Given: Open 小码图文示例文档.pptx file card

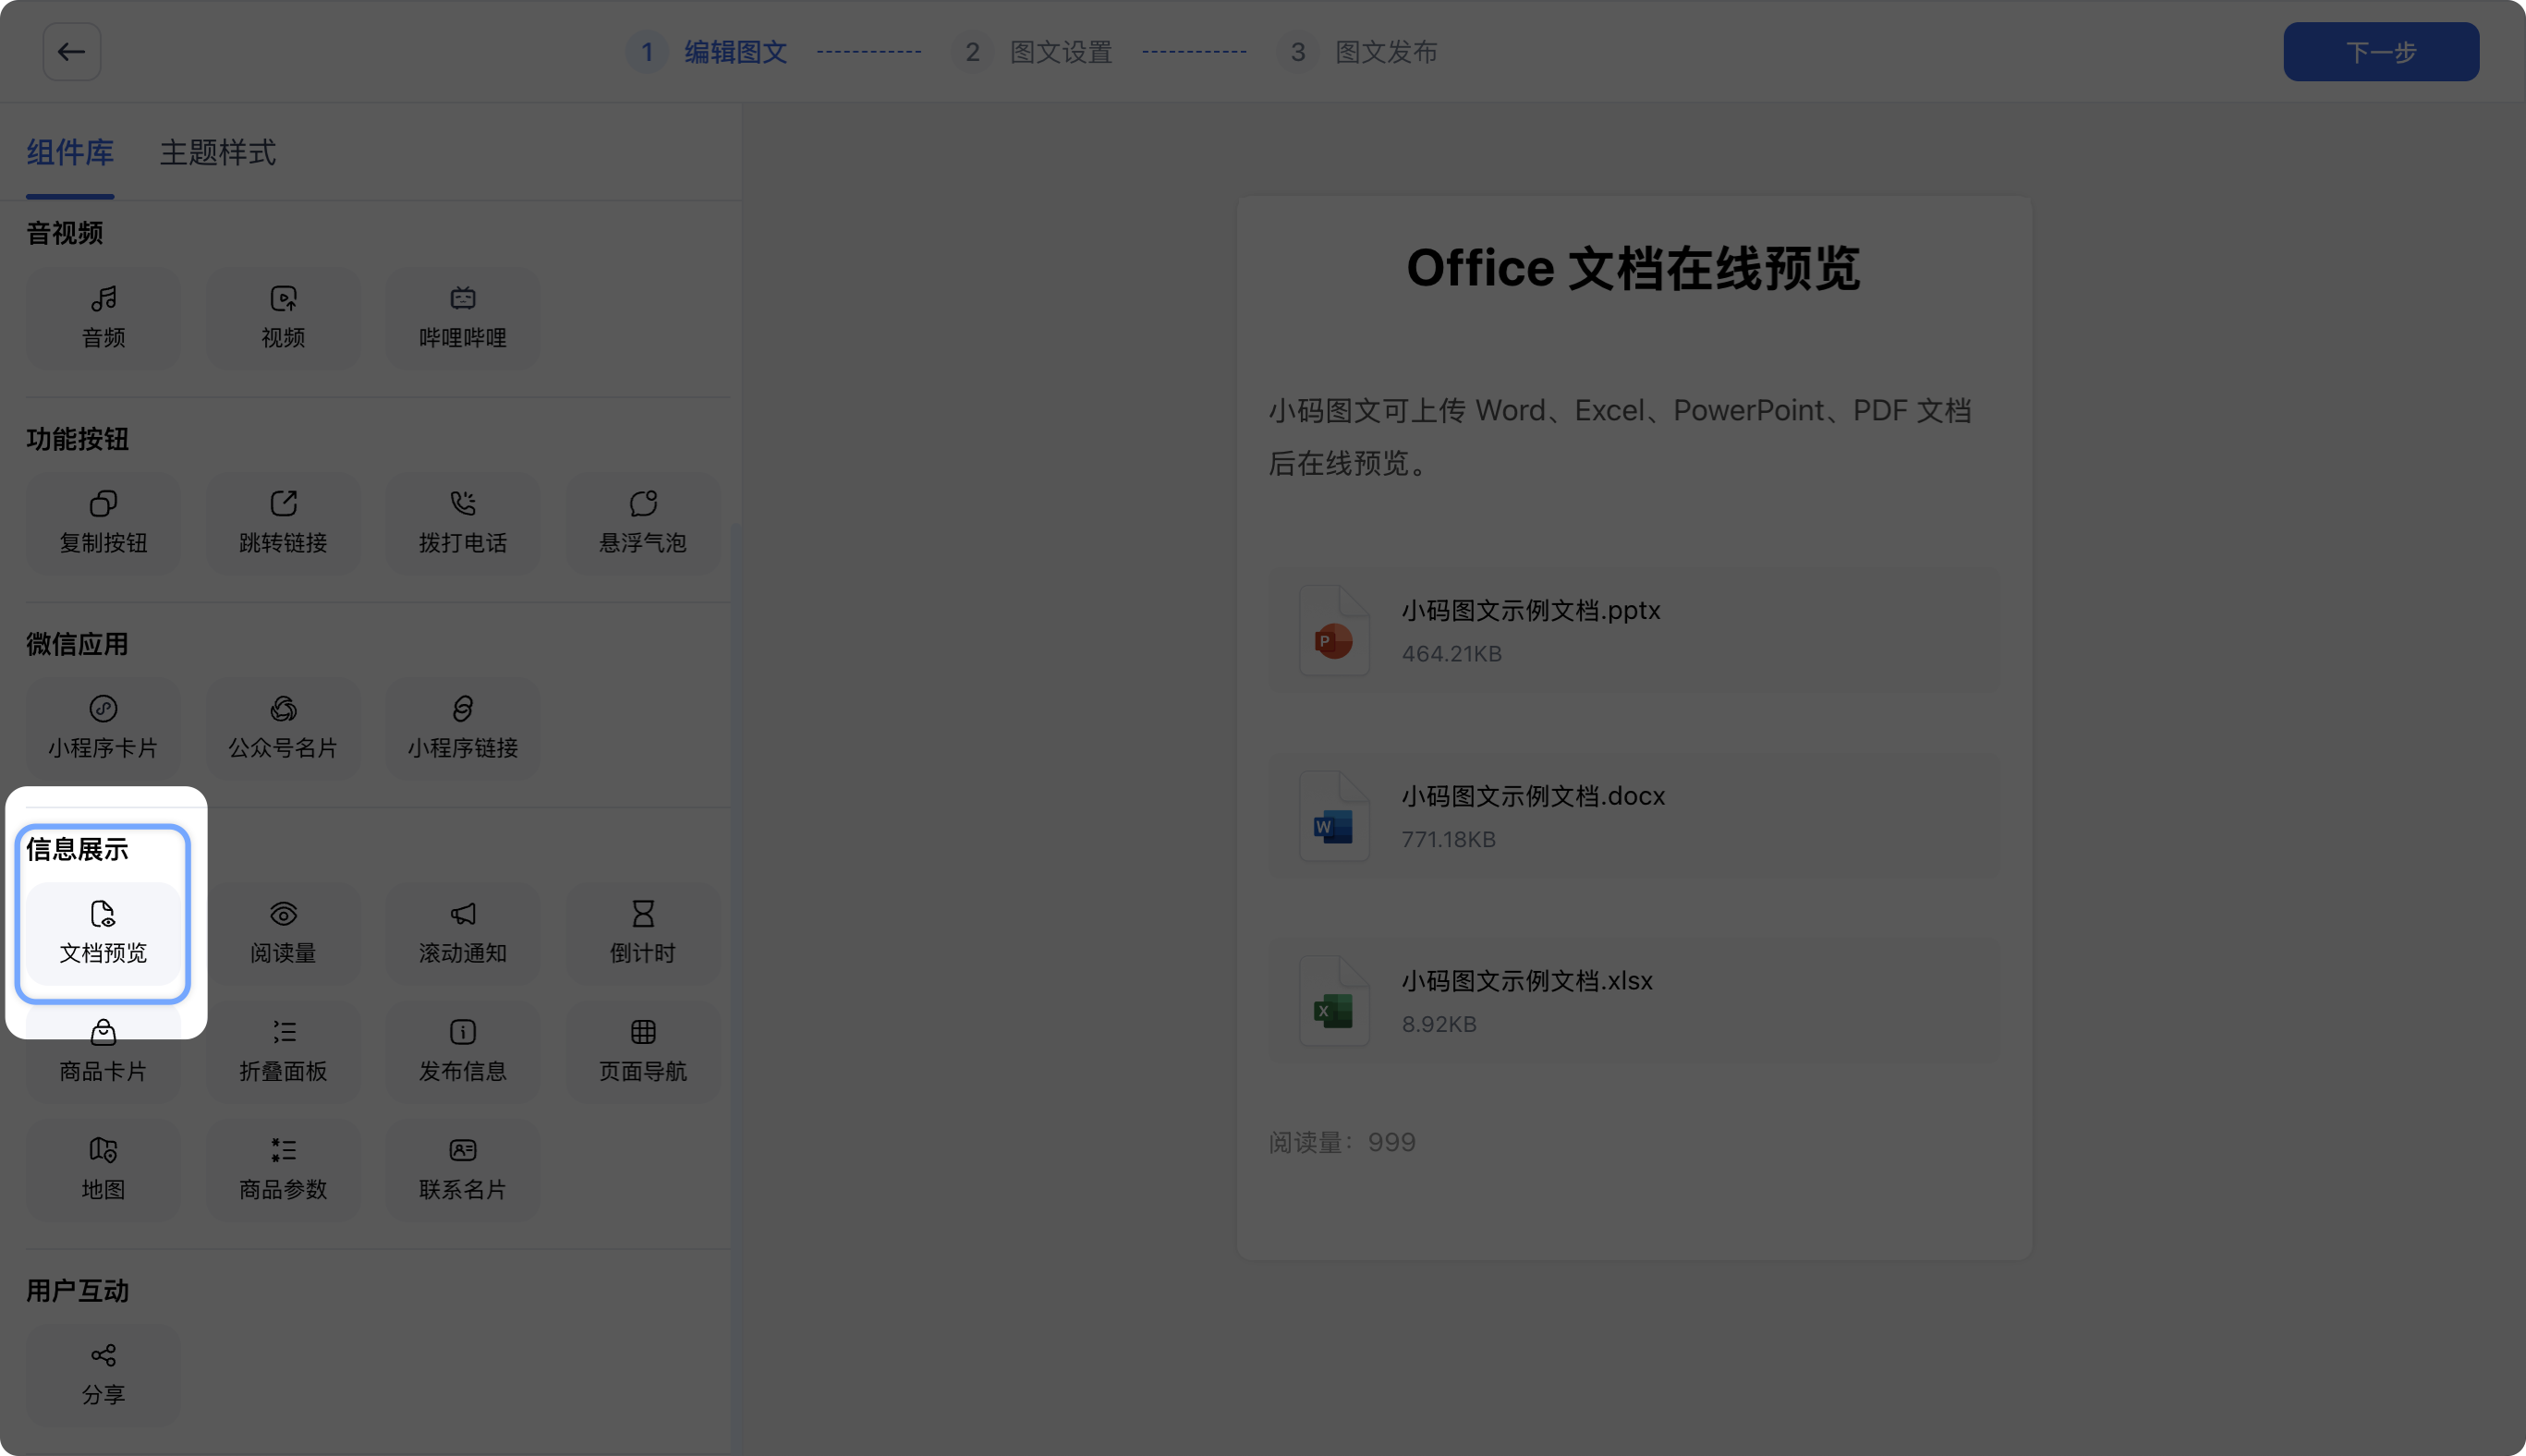Looking at the screenshot, I should point(1634,630).
